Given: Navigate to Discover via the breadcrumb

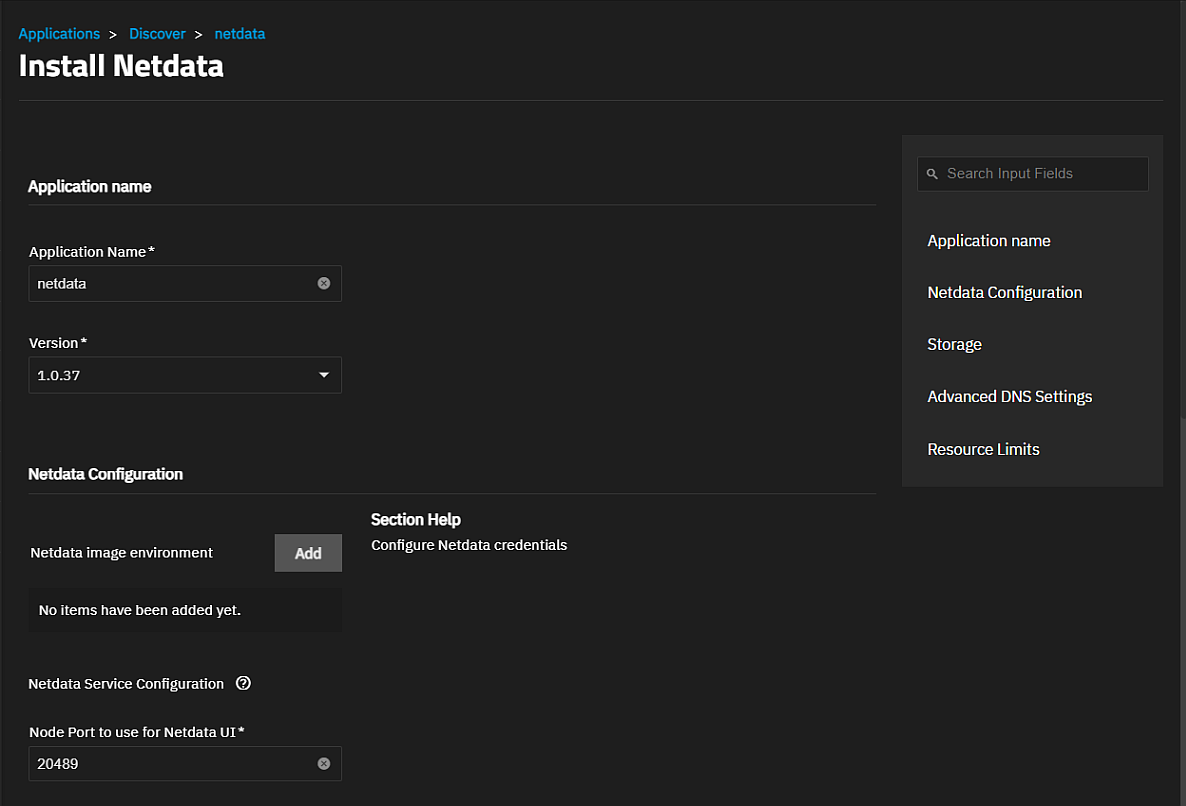Looking at the screenshot, I should pos(157,34).
